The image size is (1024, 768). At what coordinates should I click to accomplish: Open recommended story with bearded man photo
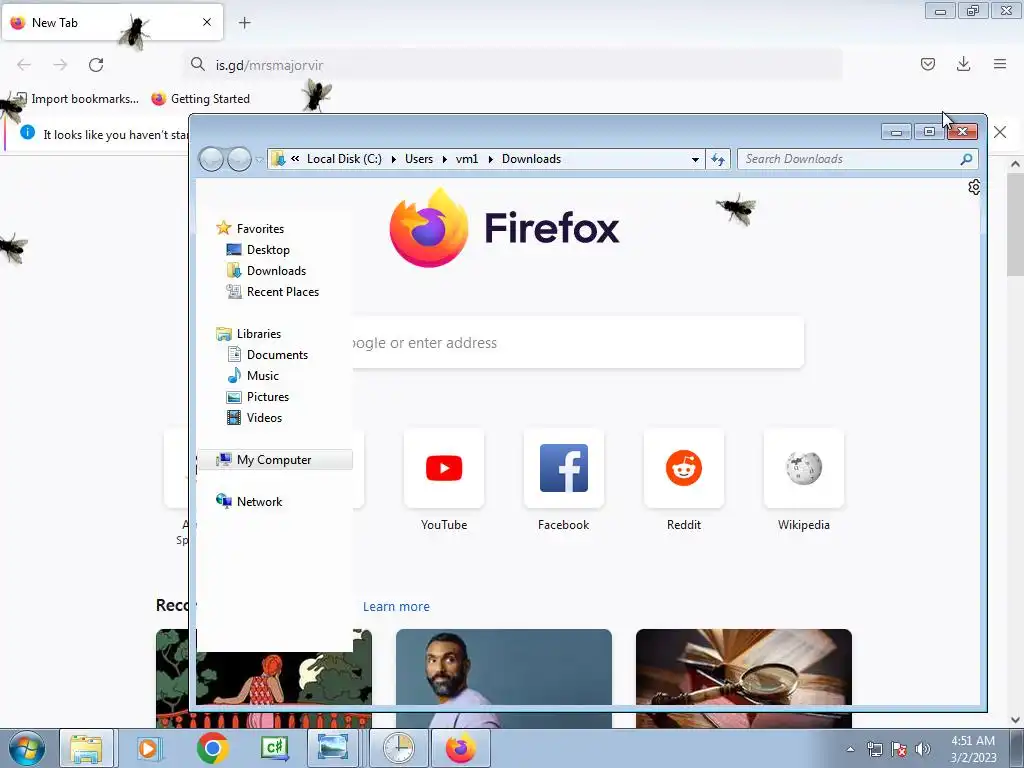coord(504,678)
